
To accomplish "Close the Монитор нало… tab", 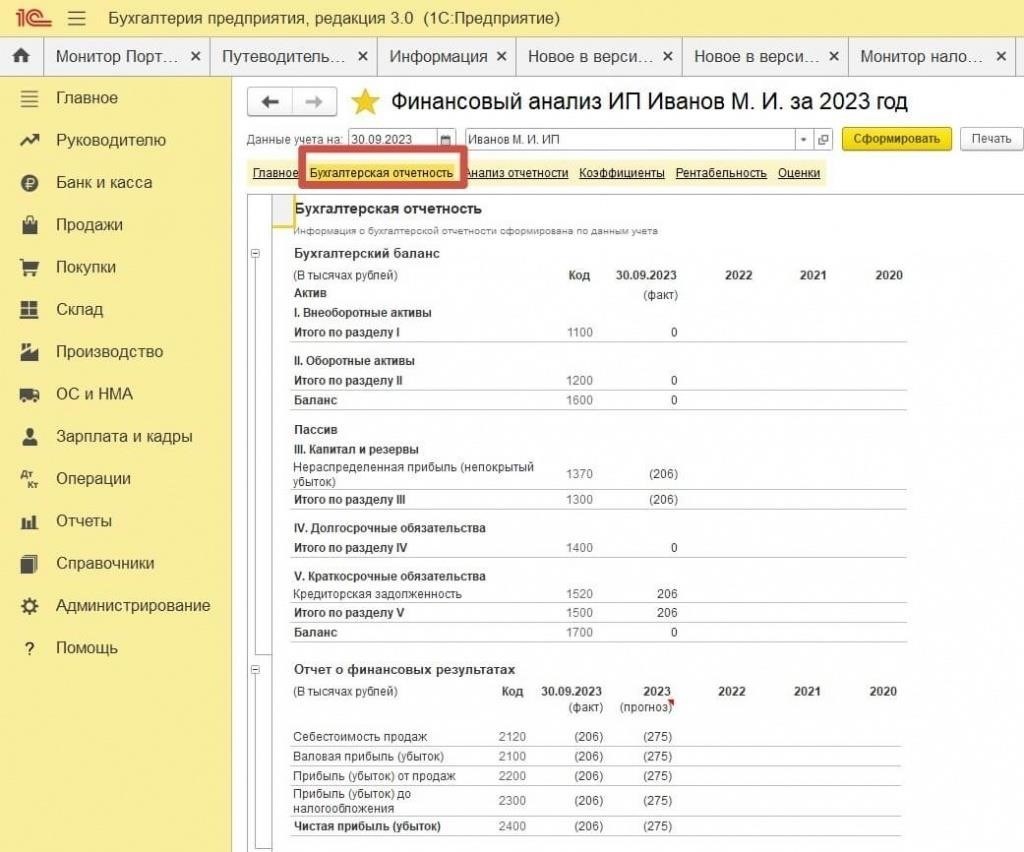I will point(1001,57).
